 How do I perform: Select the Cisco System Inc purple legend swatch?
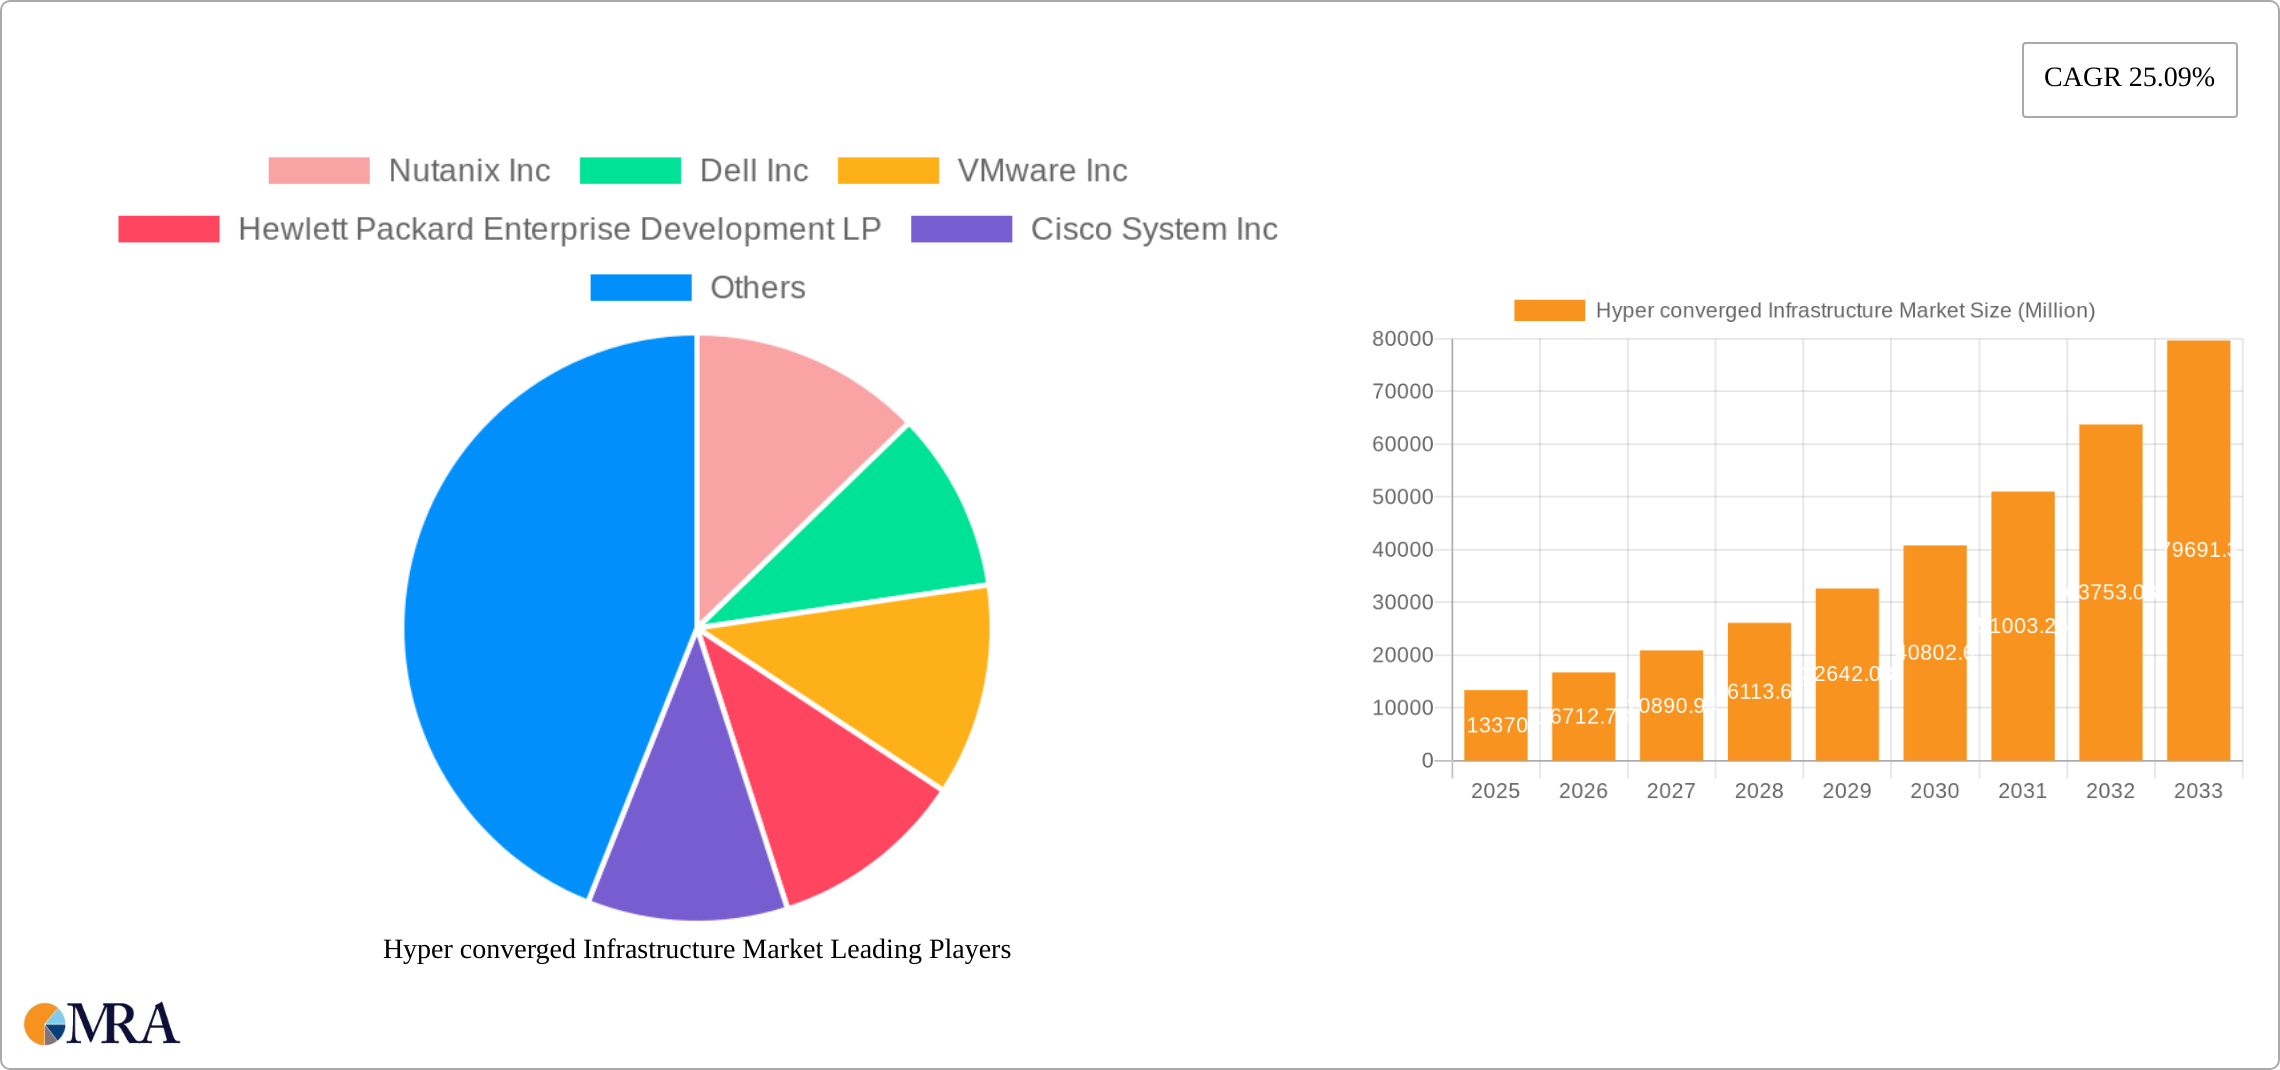pyautogui.click(x=963, y=229)
